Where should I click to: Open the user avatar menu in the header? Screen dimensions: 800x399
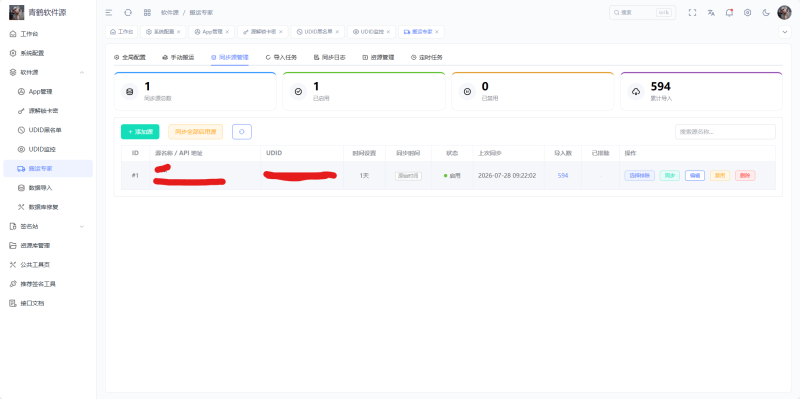coord(784,13)
